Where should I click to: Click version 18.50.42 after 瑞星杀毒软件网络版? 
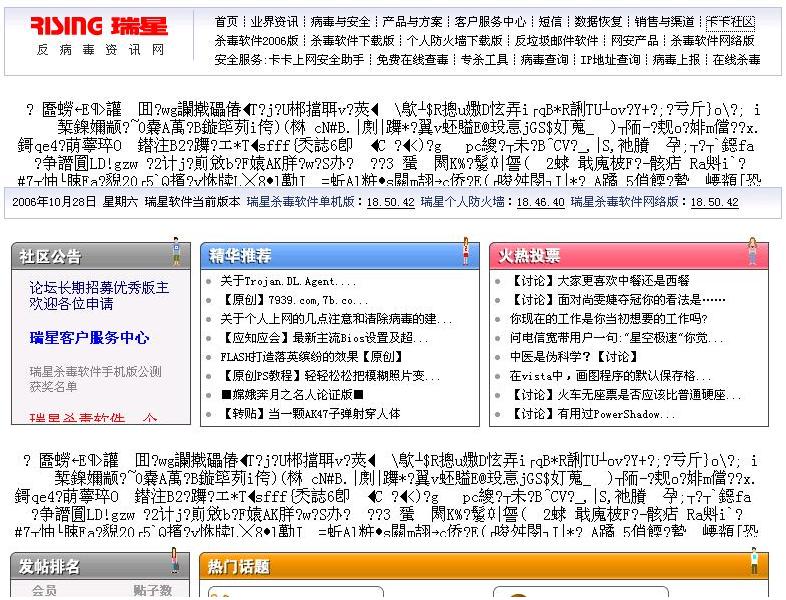pos(714,202)
